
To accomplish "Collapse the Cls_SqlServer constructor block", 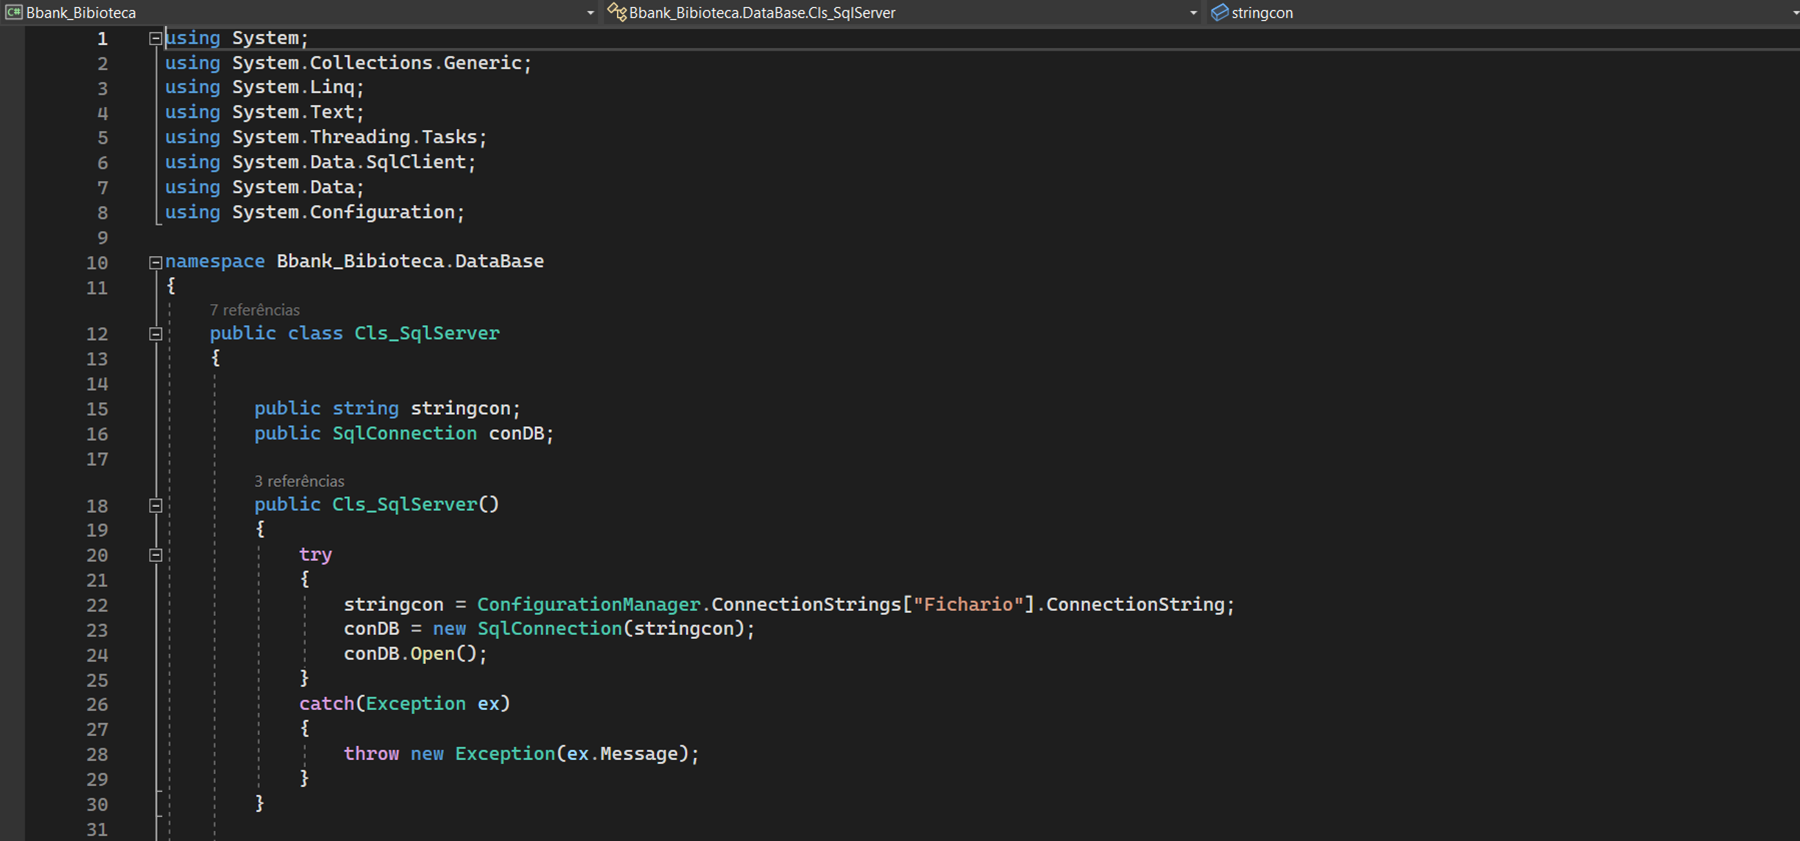I will click(155, 505).
